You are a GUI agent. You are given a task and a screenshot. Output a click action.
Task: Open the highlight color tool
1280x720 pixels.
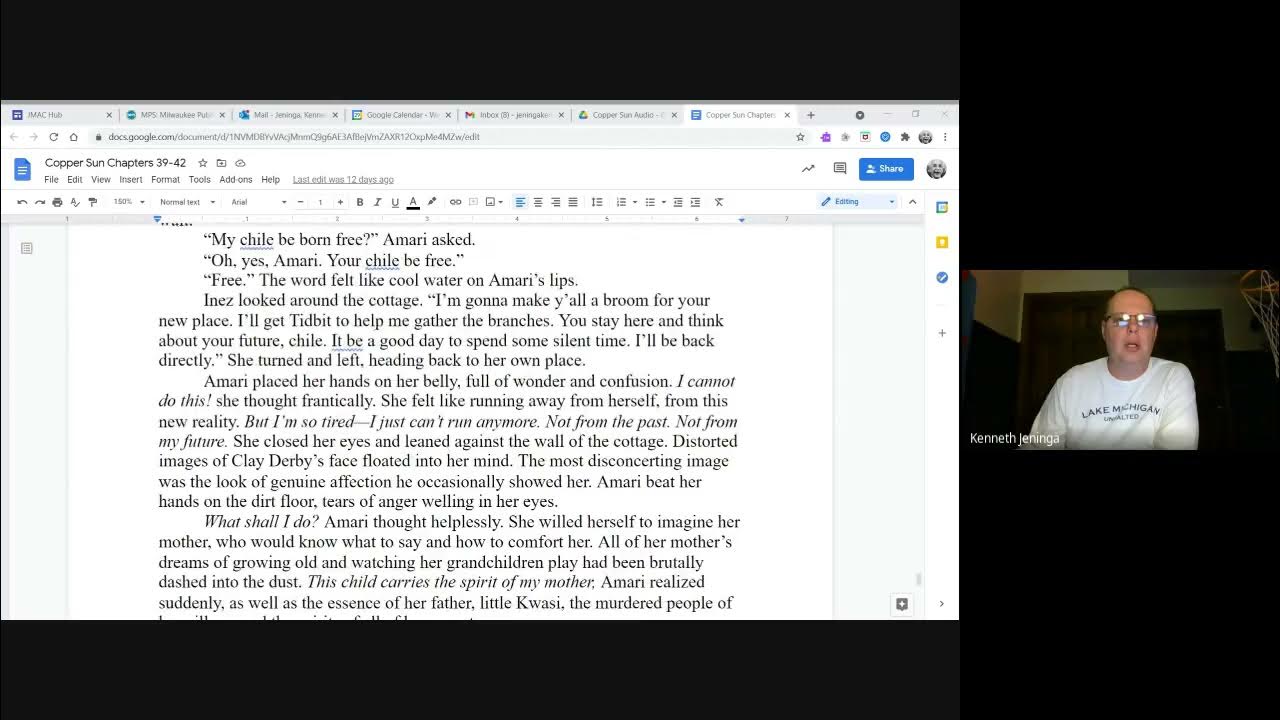coord(431,202)
